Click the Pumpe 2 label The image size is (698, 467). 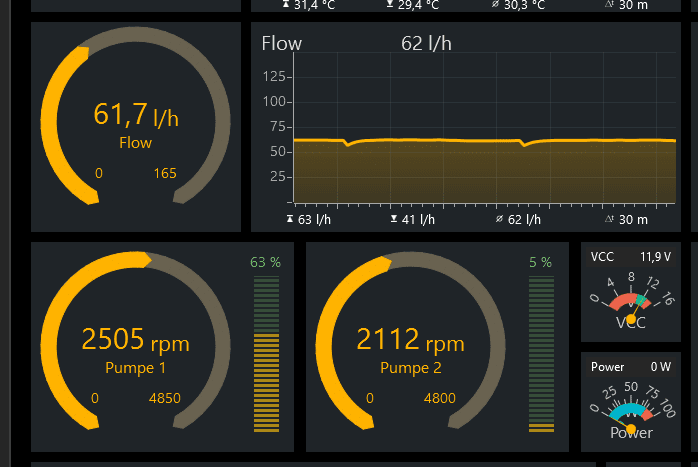pos(410,368)
